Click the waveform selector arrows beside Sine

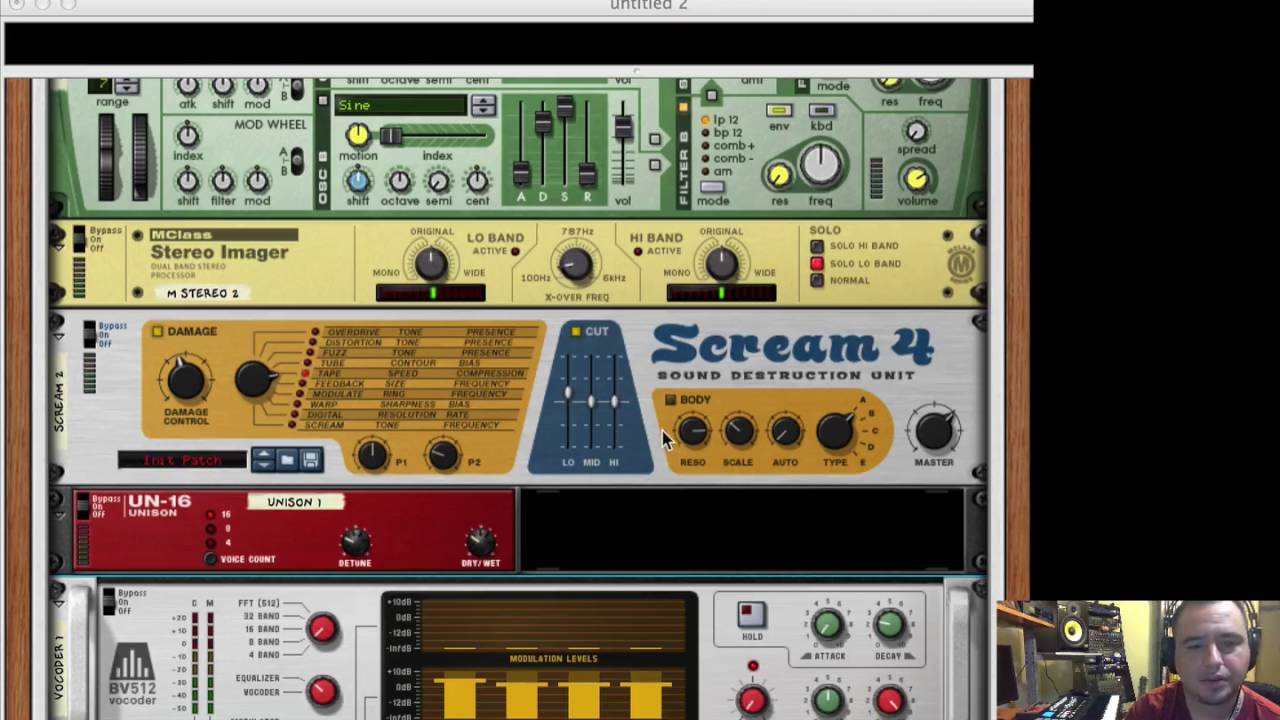pos(483,105)
